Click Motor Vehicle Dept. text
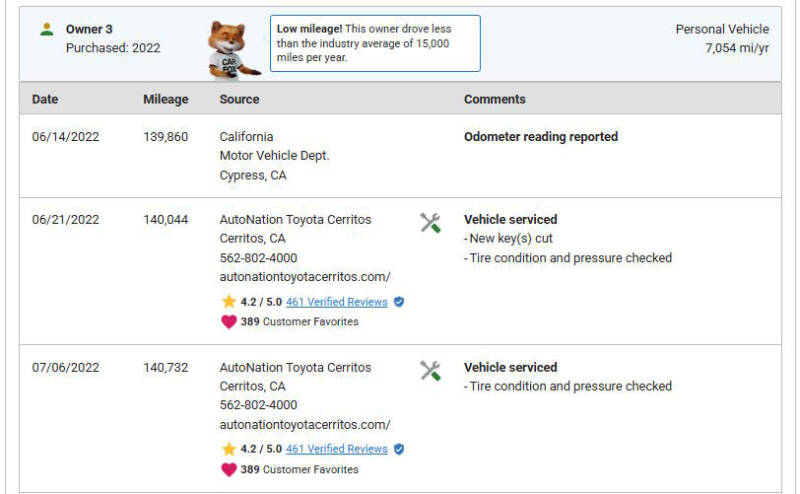Image resolution: width=800 pixels, height=494 pixels. [x=274, y=156]
